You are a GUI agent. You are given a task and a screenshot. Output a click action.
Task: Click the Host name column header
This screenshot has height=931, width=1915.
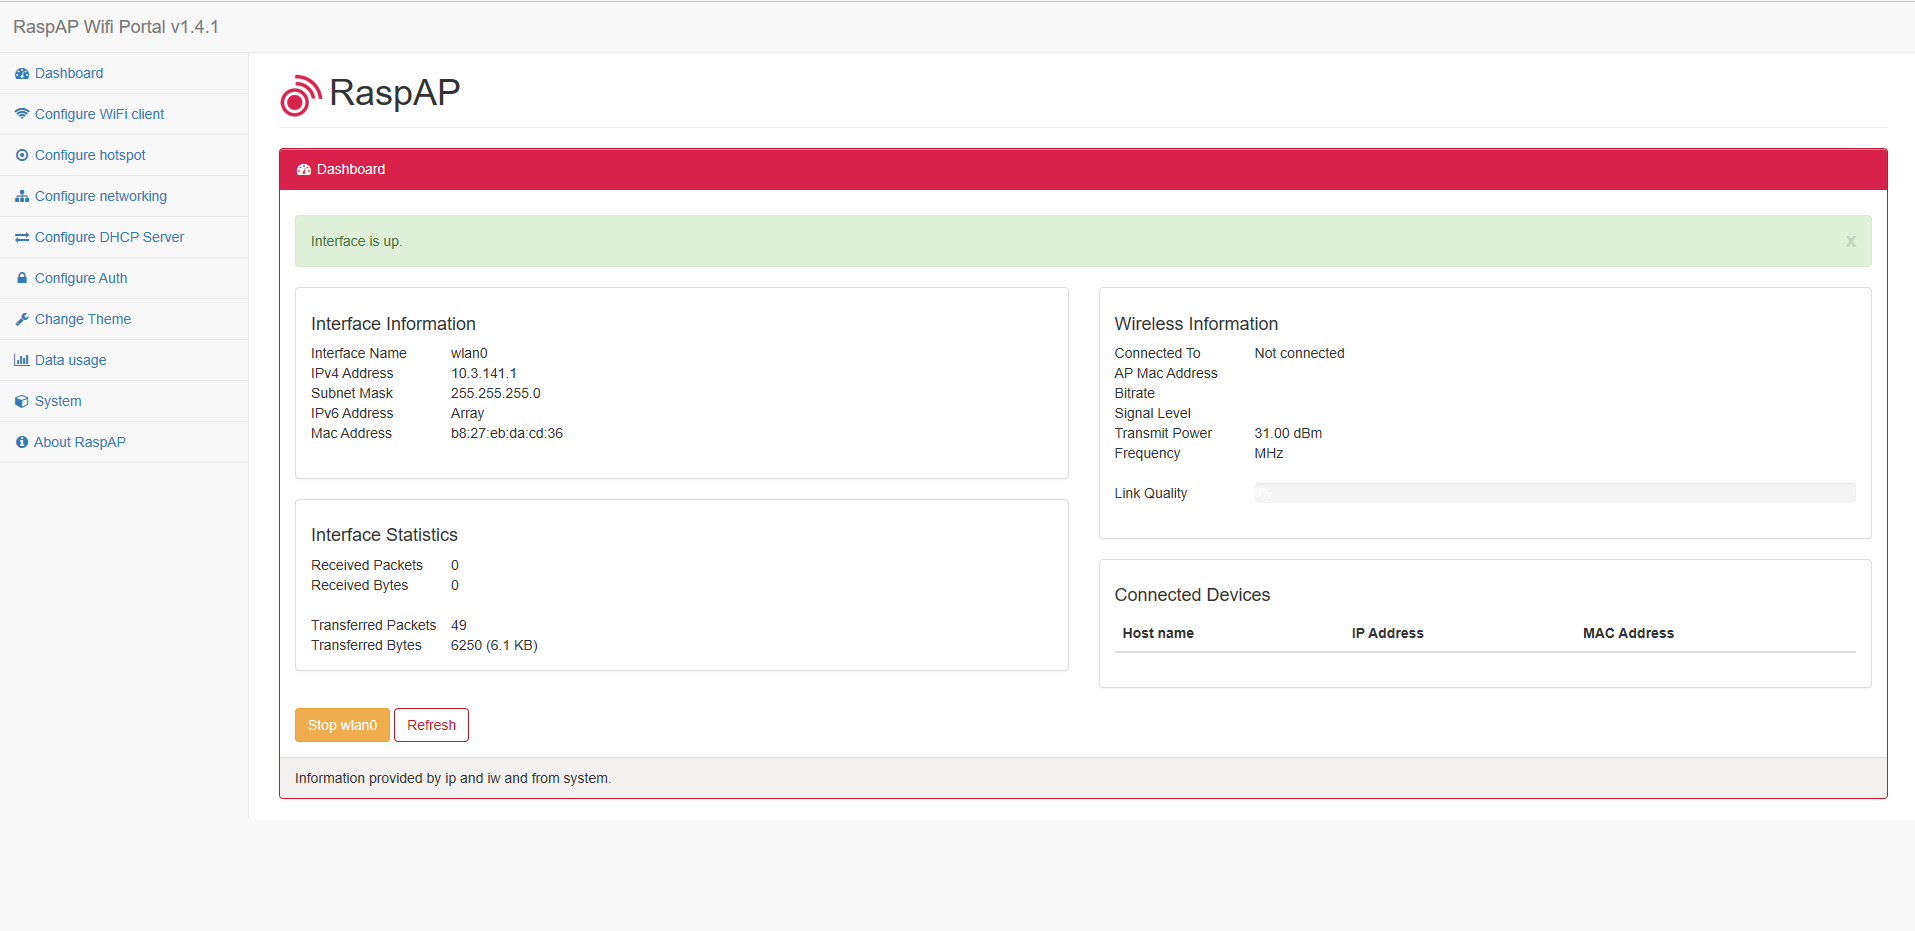pos(1158,633)
